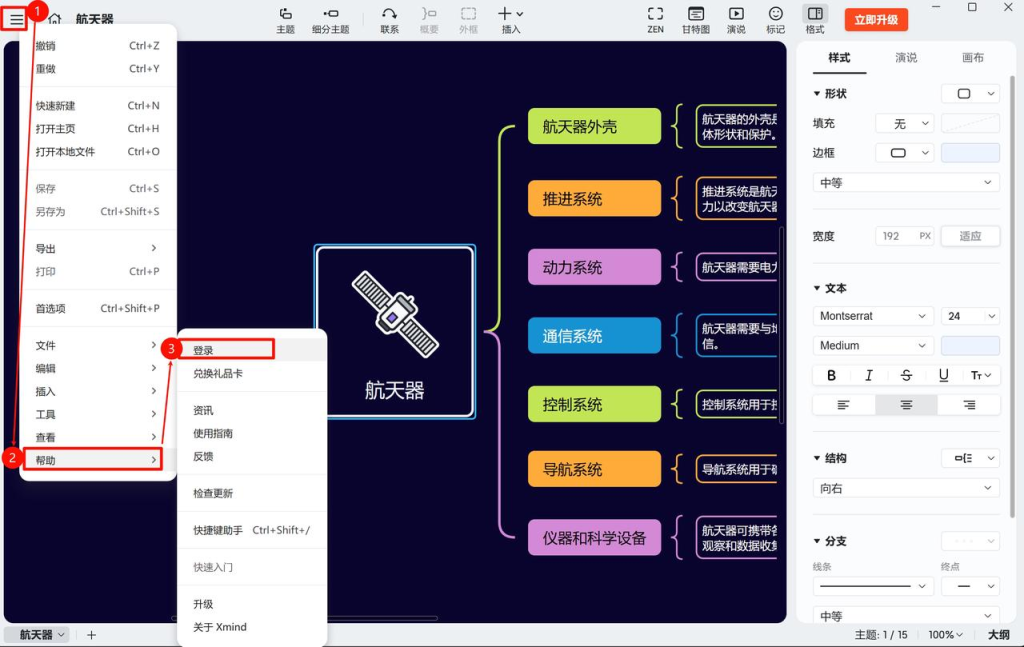The height and width of the screenshot is (647, 1024).
Task: Switch to the 演说 panel tab
Action: 906,57
